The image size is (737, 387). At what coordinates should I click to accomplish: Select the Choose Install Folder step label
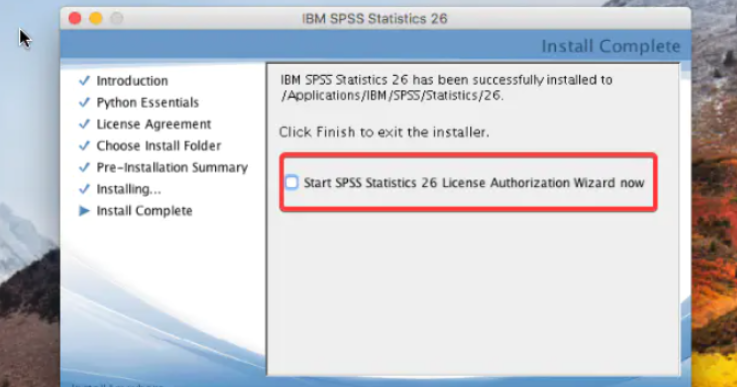point(159,146)
